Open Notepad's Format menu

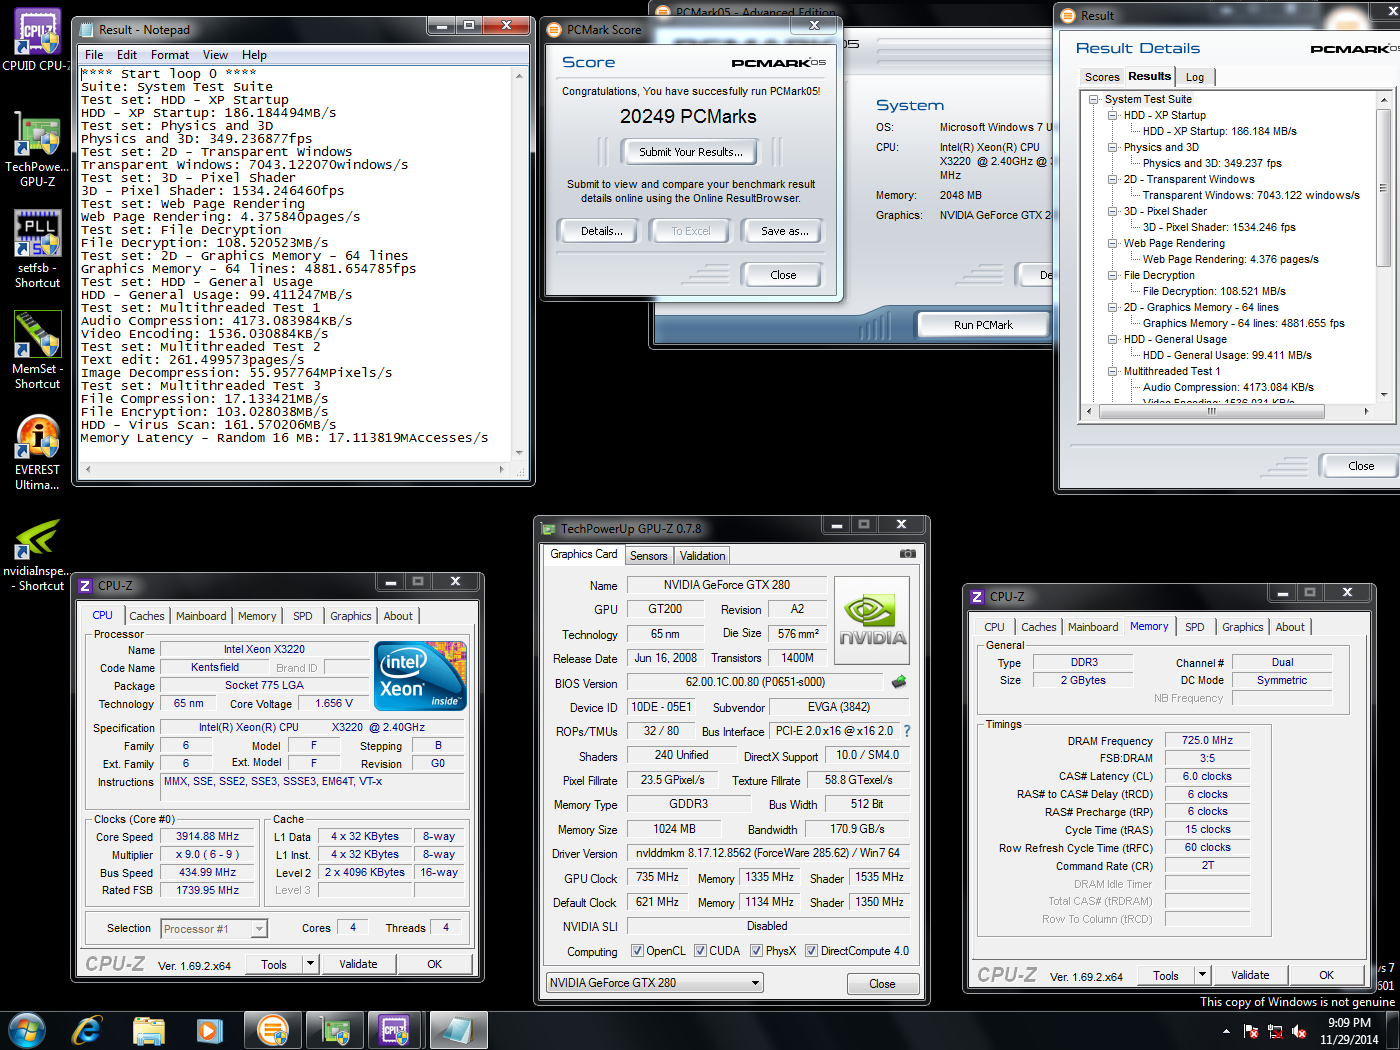coord(169,55)
